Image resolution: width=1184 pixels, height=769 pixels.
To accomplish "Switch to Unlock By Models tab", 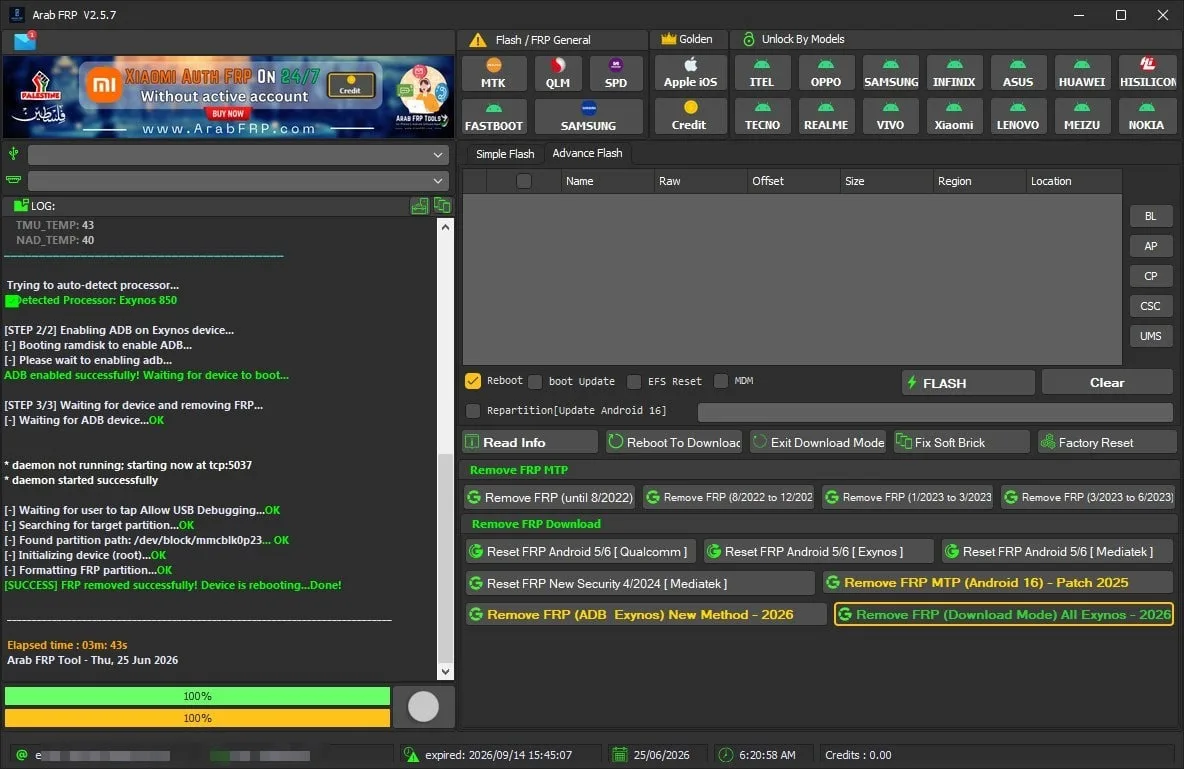I will click(x=793, y=39).
